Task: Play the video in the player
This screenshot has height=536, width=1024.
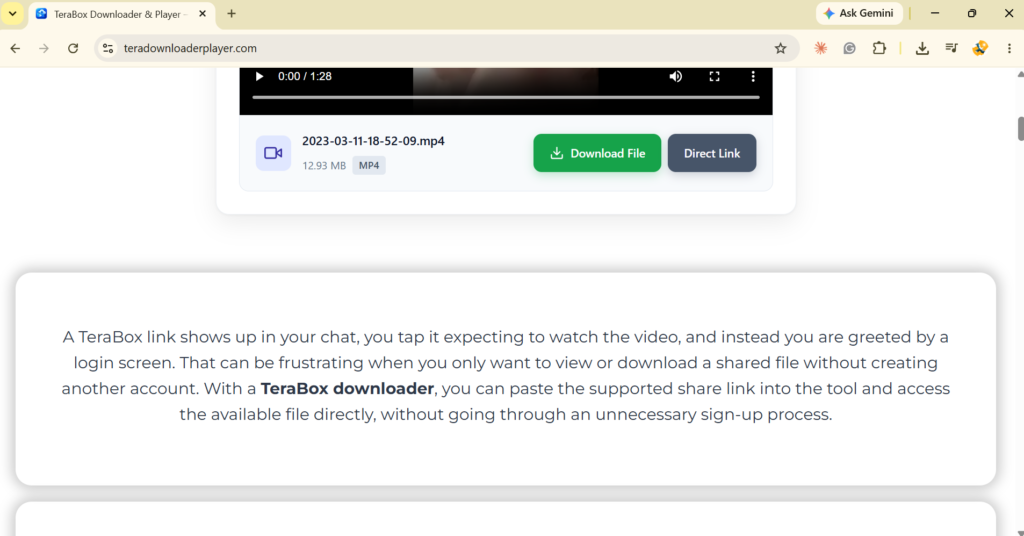Action: coord(259,76)
